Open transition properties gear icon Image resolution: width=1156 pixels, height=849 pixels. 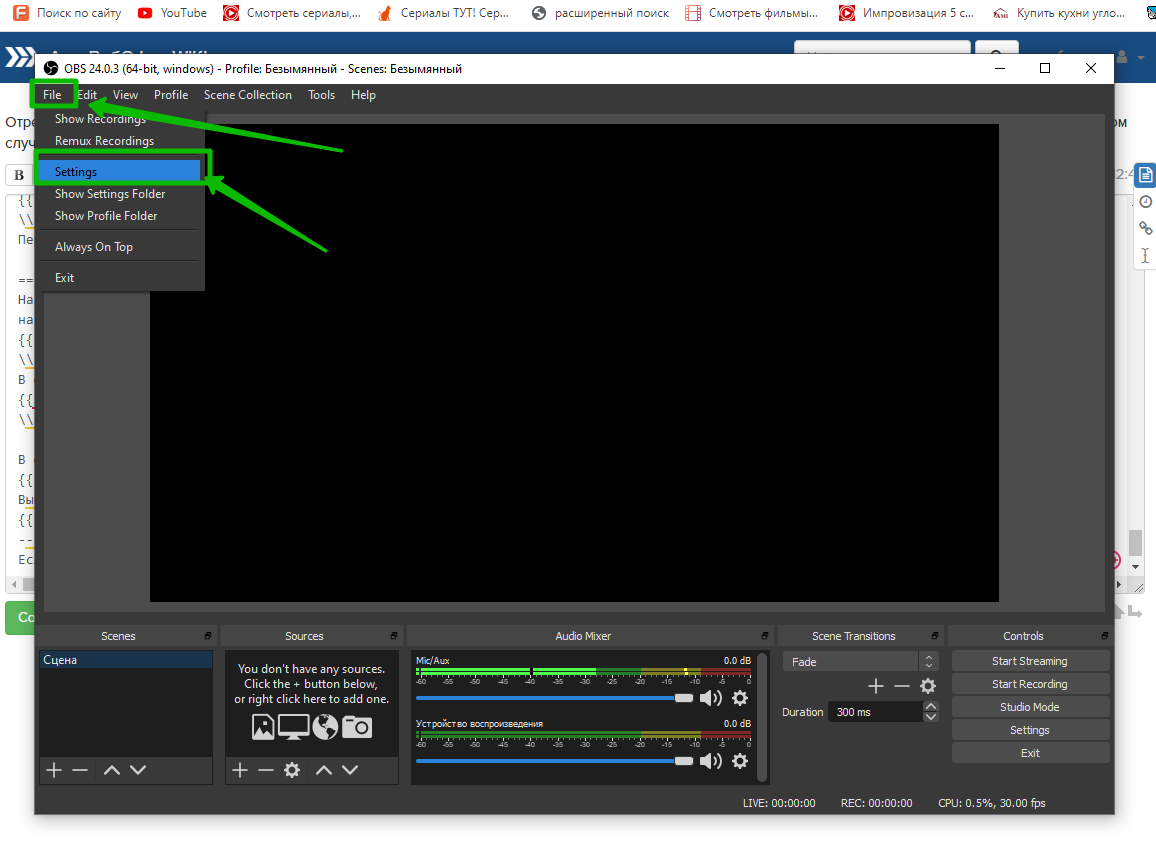[928, 686]
